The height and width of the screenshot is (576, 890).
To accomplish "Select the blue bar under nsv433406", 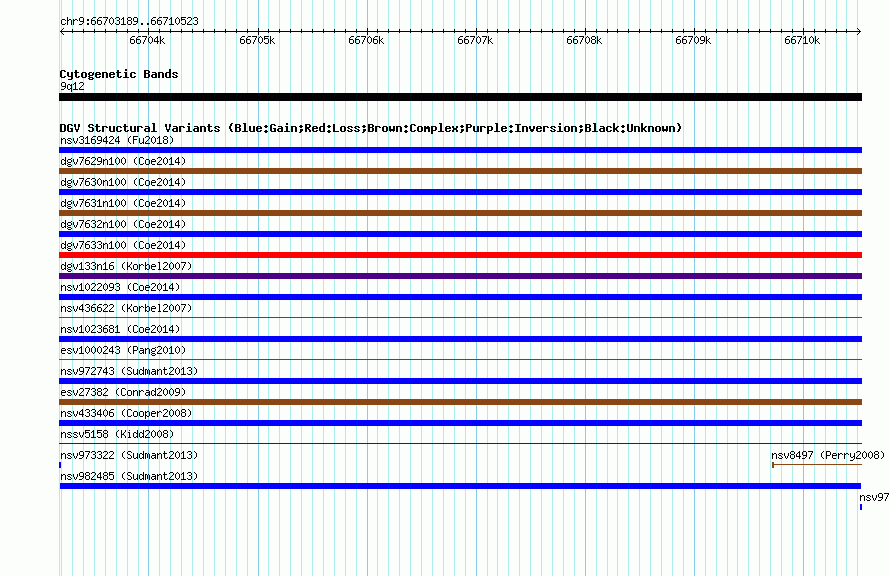I will 460,423.
